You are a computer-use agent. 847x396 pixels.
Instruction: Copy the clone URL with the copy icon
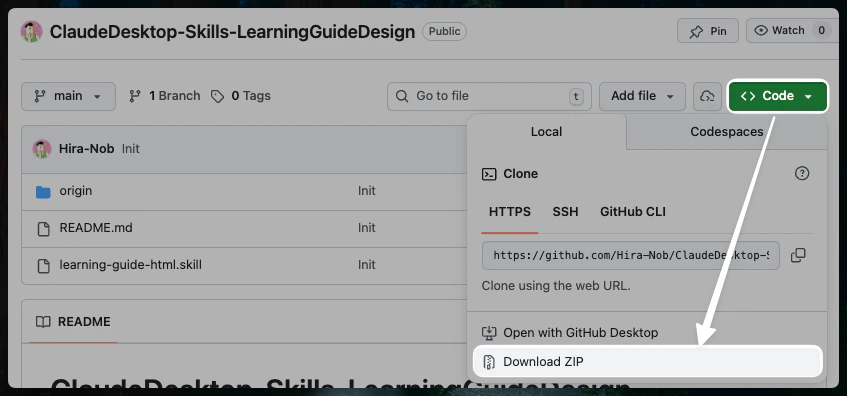[798, 255]
